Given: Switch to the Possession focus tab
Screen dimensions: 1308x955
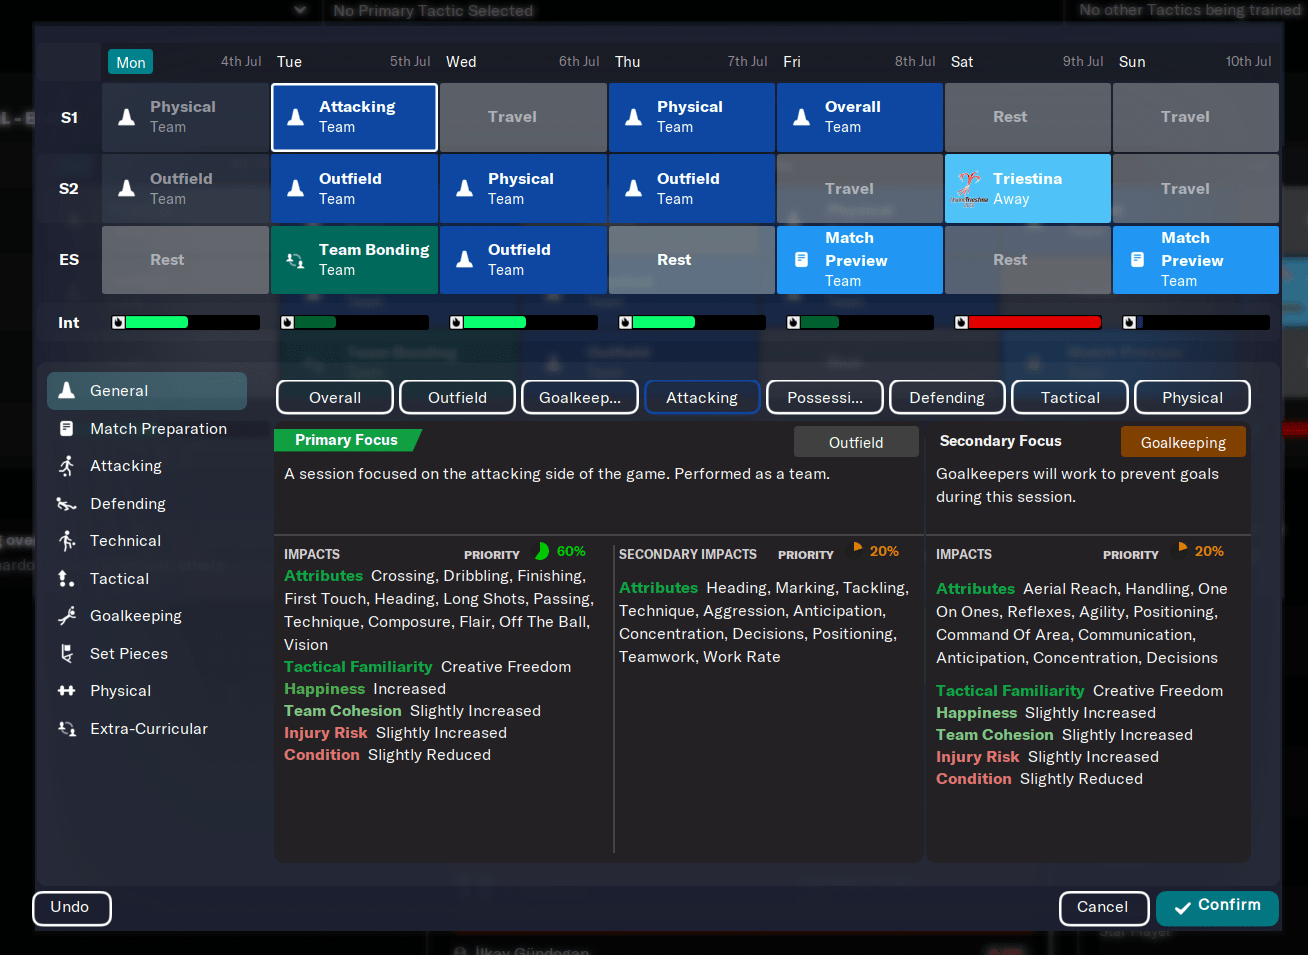Looking at the screenshot, I should 824,397.
